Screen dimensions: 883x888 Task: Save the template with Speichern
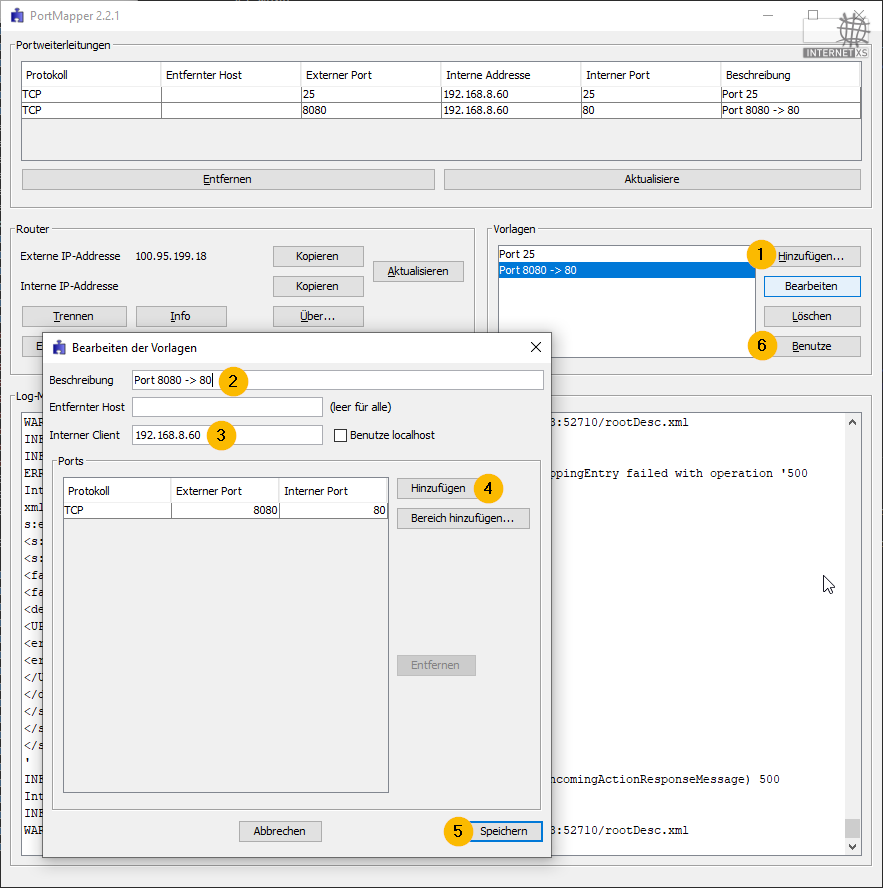pos(504,831)
